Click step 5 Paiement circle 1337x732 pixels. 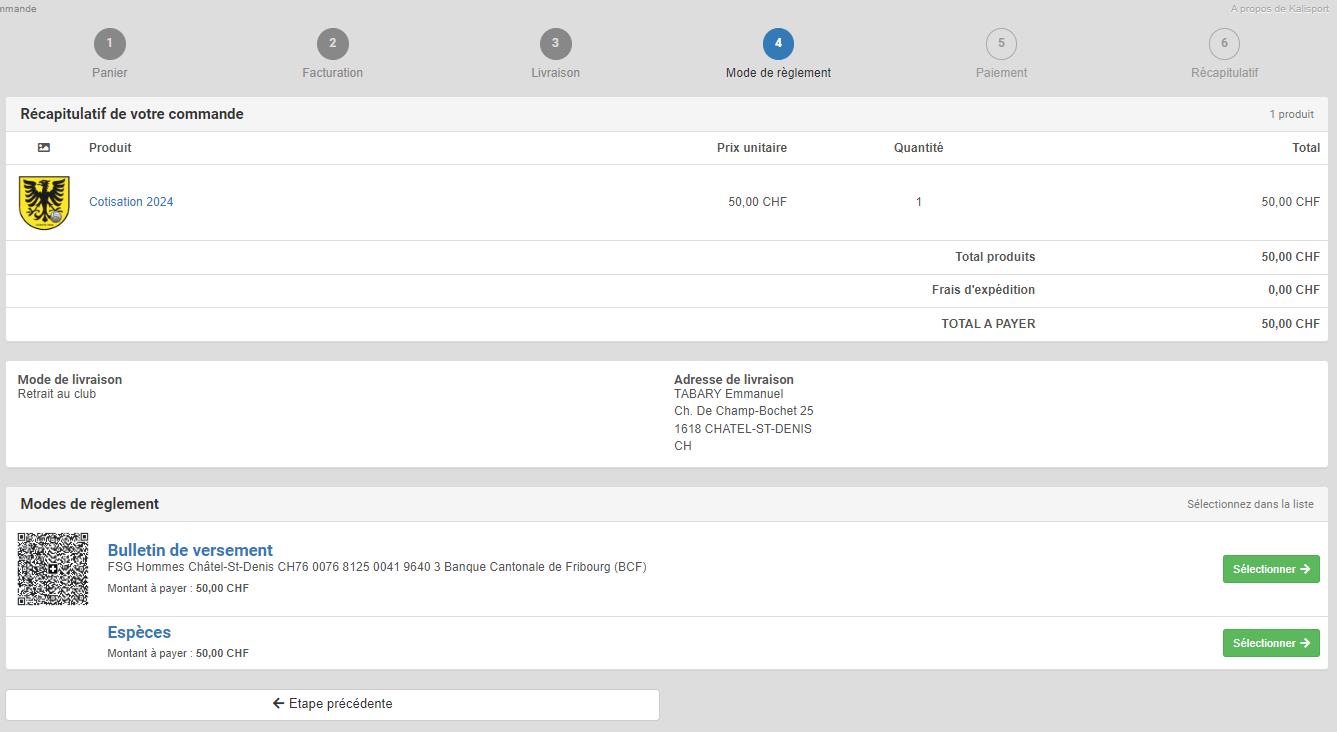coord(1001,44)
